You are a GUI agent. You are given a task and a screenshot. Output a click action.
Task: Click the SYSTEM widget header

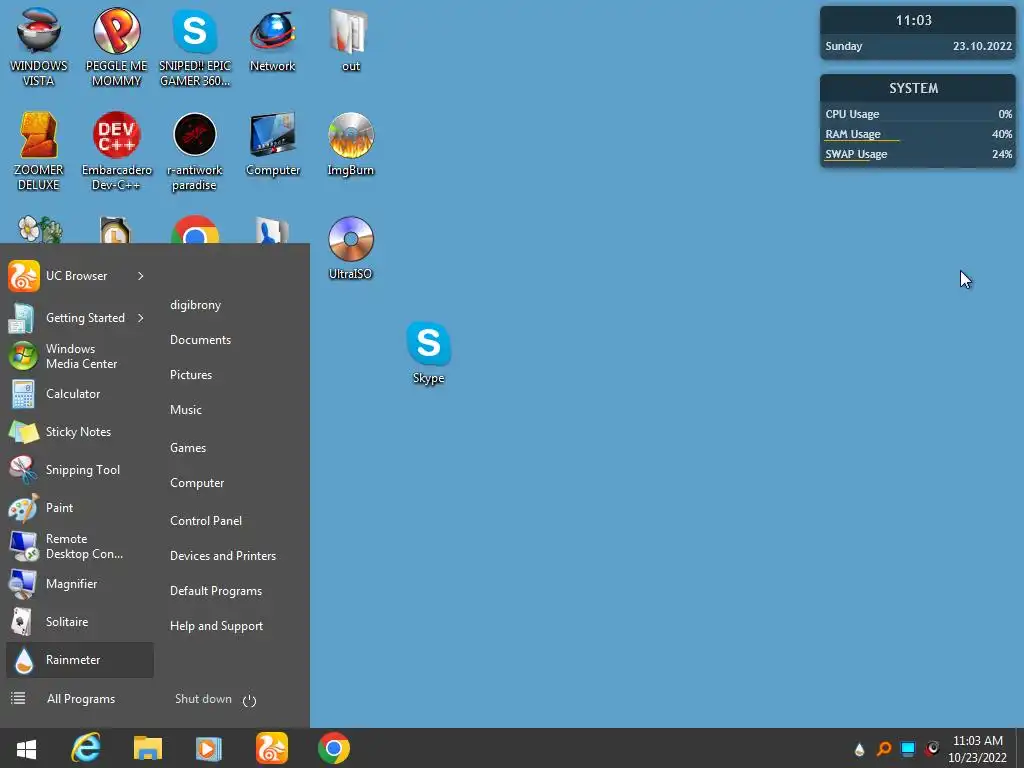pyautogui.click(x=917, y=88)
